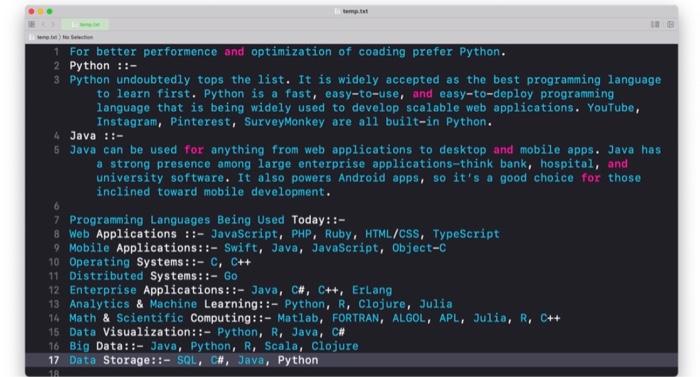Open the related items grid menu icon

coord(32,24)
